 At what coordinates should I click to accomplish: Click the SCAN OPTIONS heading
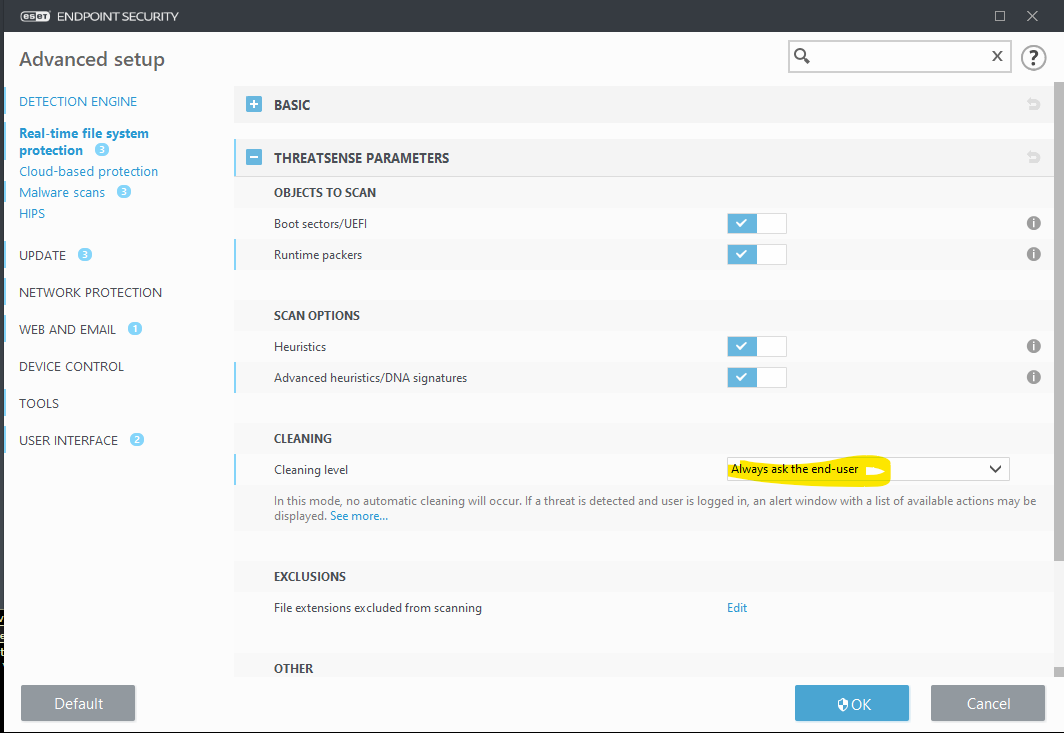[317, 316]
